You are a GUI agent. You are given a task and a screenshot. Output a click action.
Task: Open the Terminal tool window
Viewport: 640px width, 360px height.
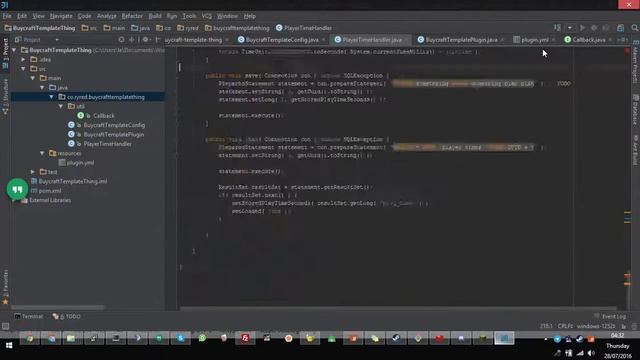(29, 316)
